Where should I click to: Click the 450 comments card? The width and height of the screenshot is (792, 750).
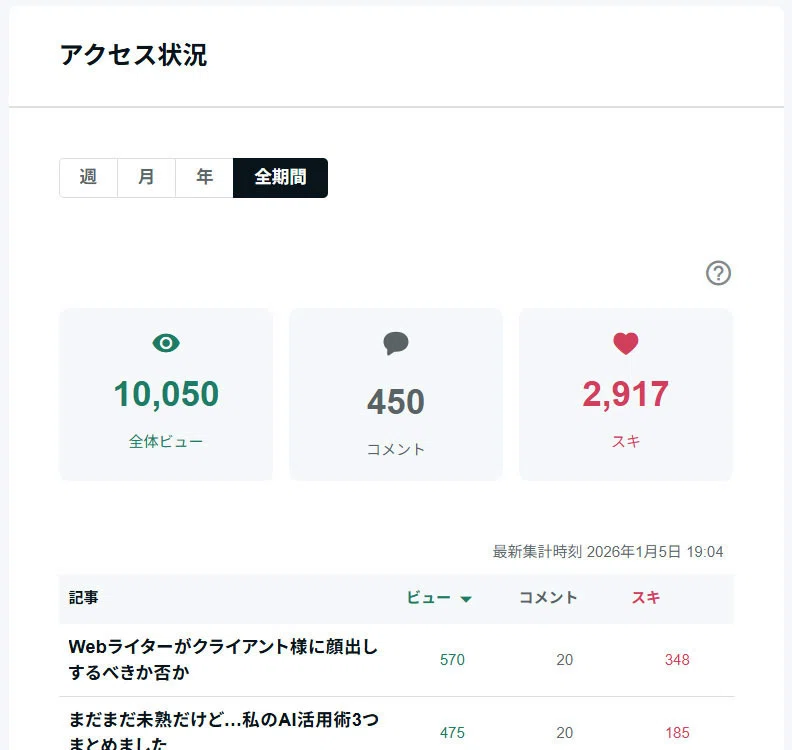[x=396, y=394]
